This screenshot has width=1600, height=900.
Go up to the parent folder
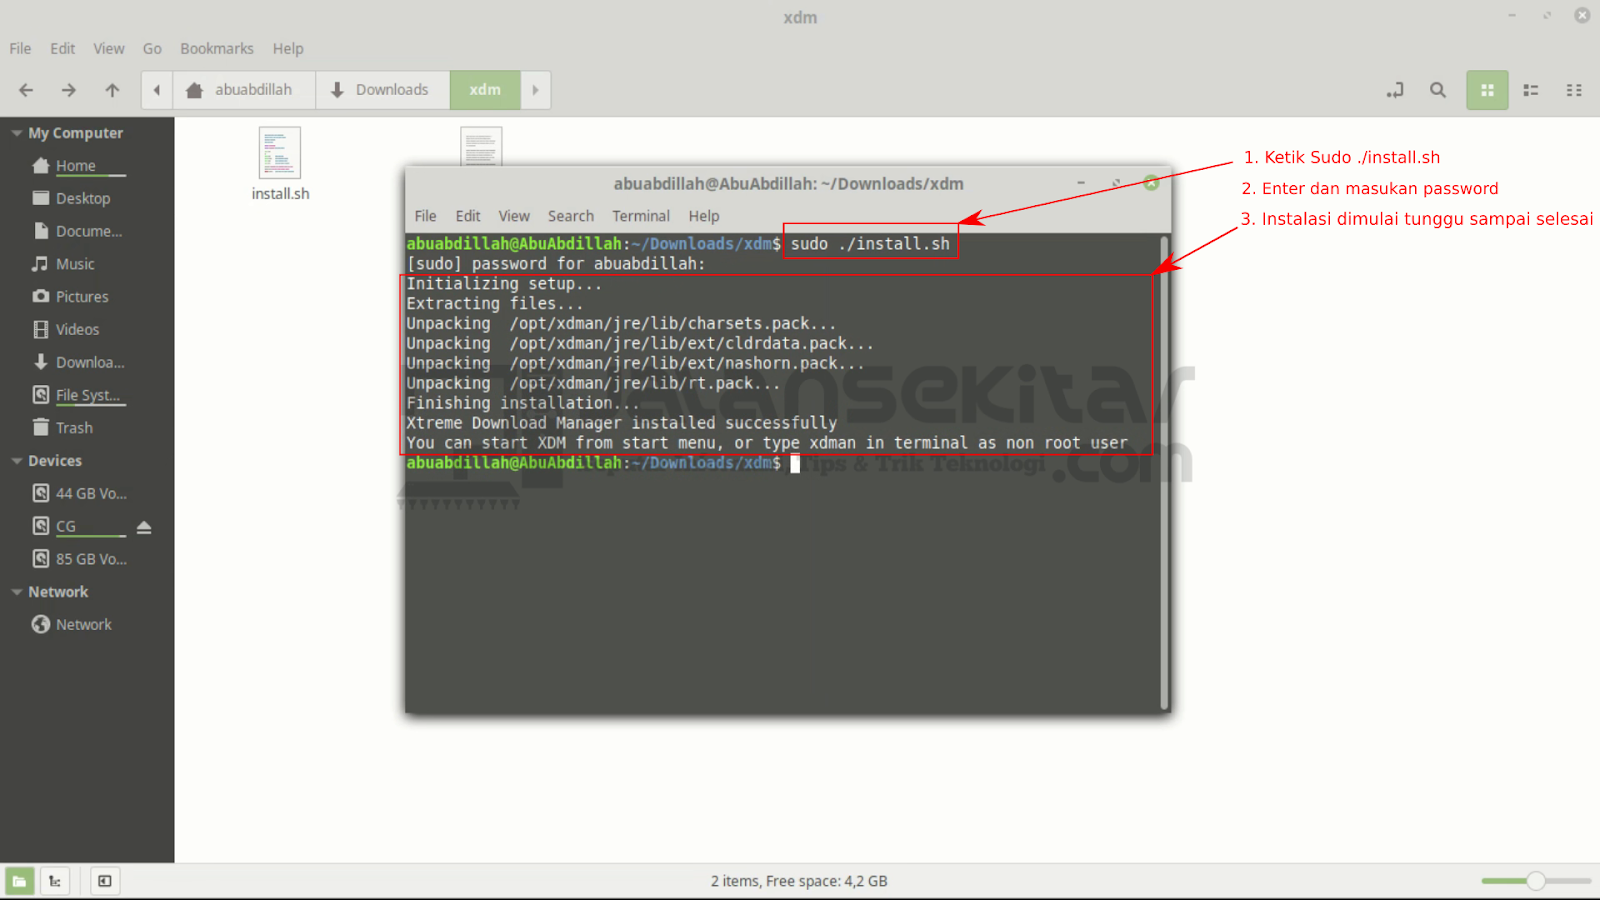[112, 90]
